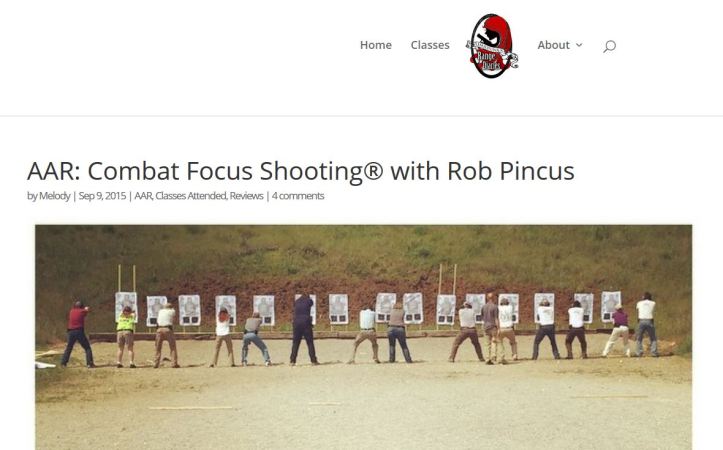Go to the Home page
The width and height of the screenshot is (723, 450).
[376, 45]
